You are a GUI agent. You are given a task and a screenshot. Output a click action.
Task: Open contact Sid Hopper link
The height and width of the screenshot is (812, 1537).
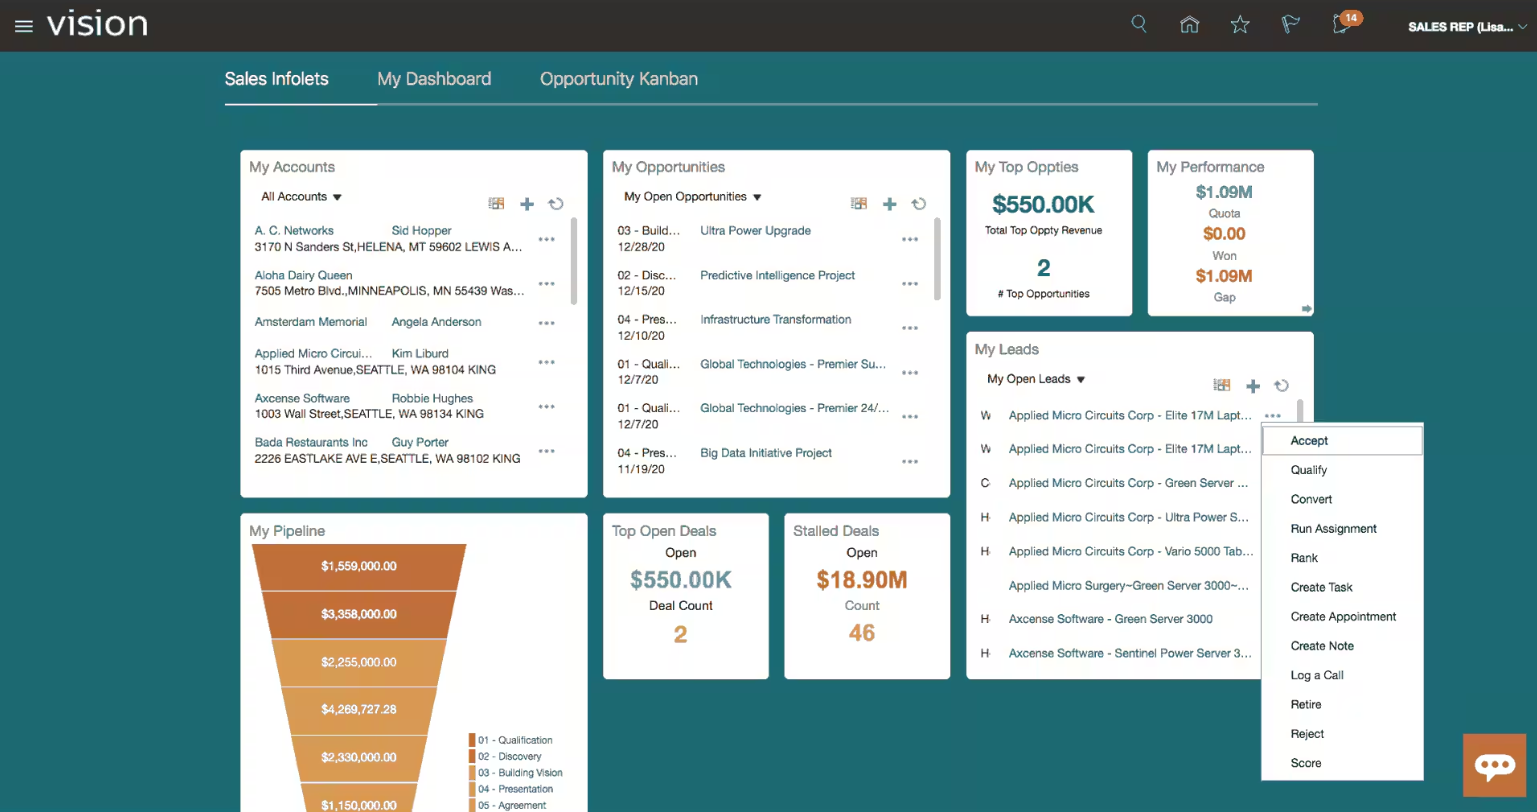click(x=421, y=231)
